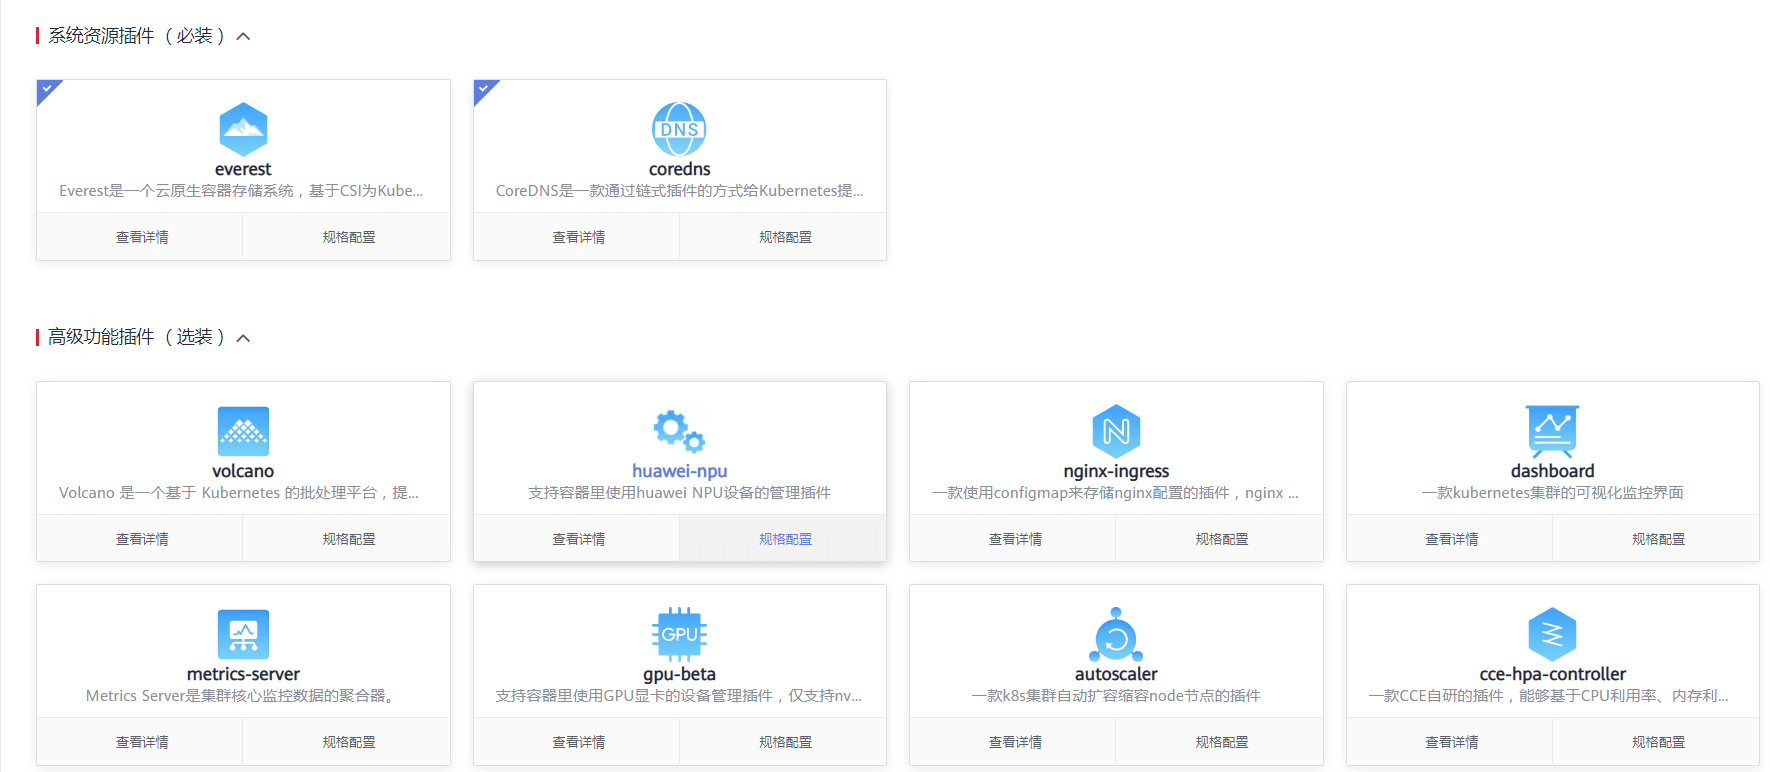Configure 规格配置 for autoscaler
Image resolution: width=1770 pixels, height=772 pixels.
click(x=1221, y=742)
